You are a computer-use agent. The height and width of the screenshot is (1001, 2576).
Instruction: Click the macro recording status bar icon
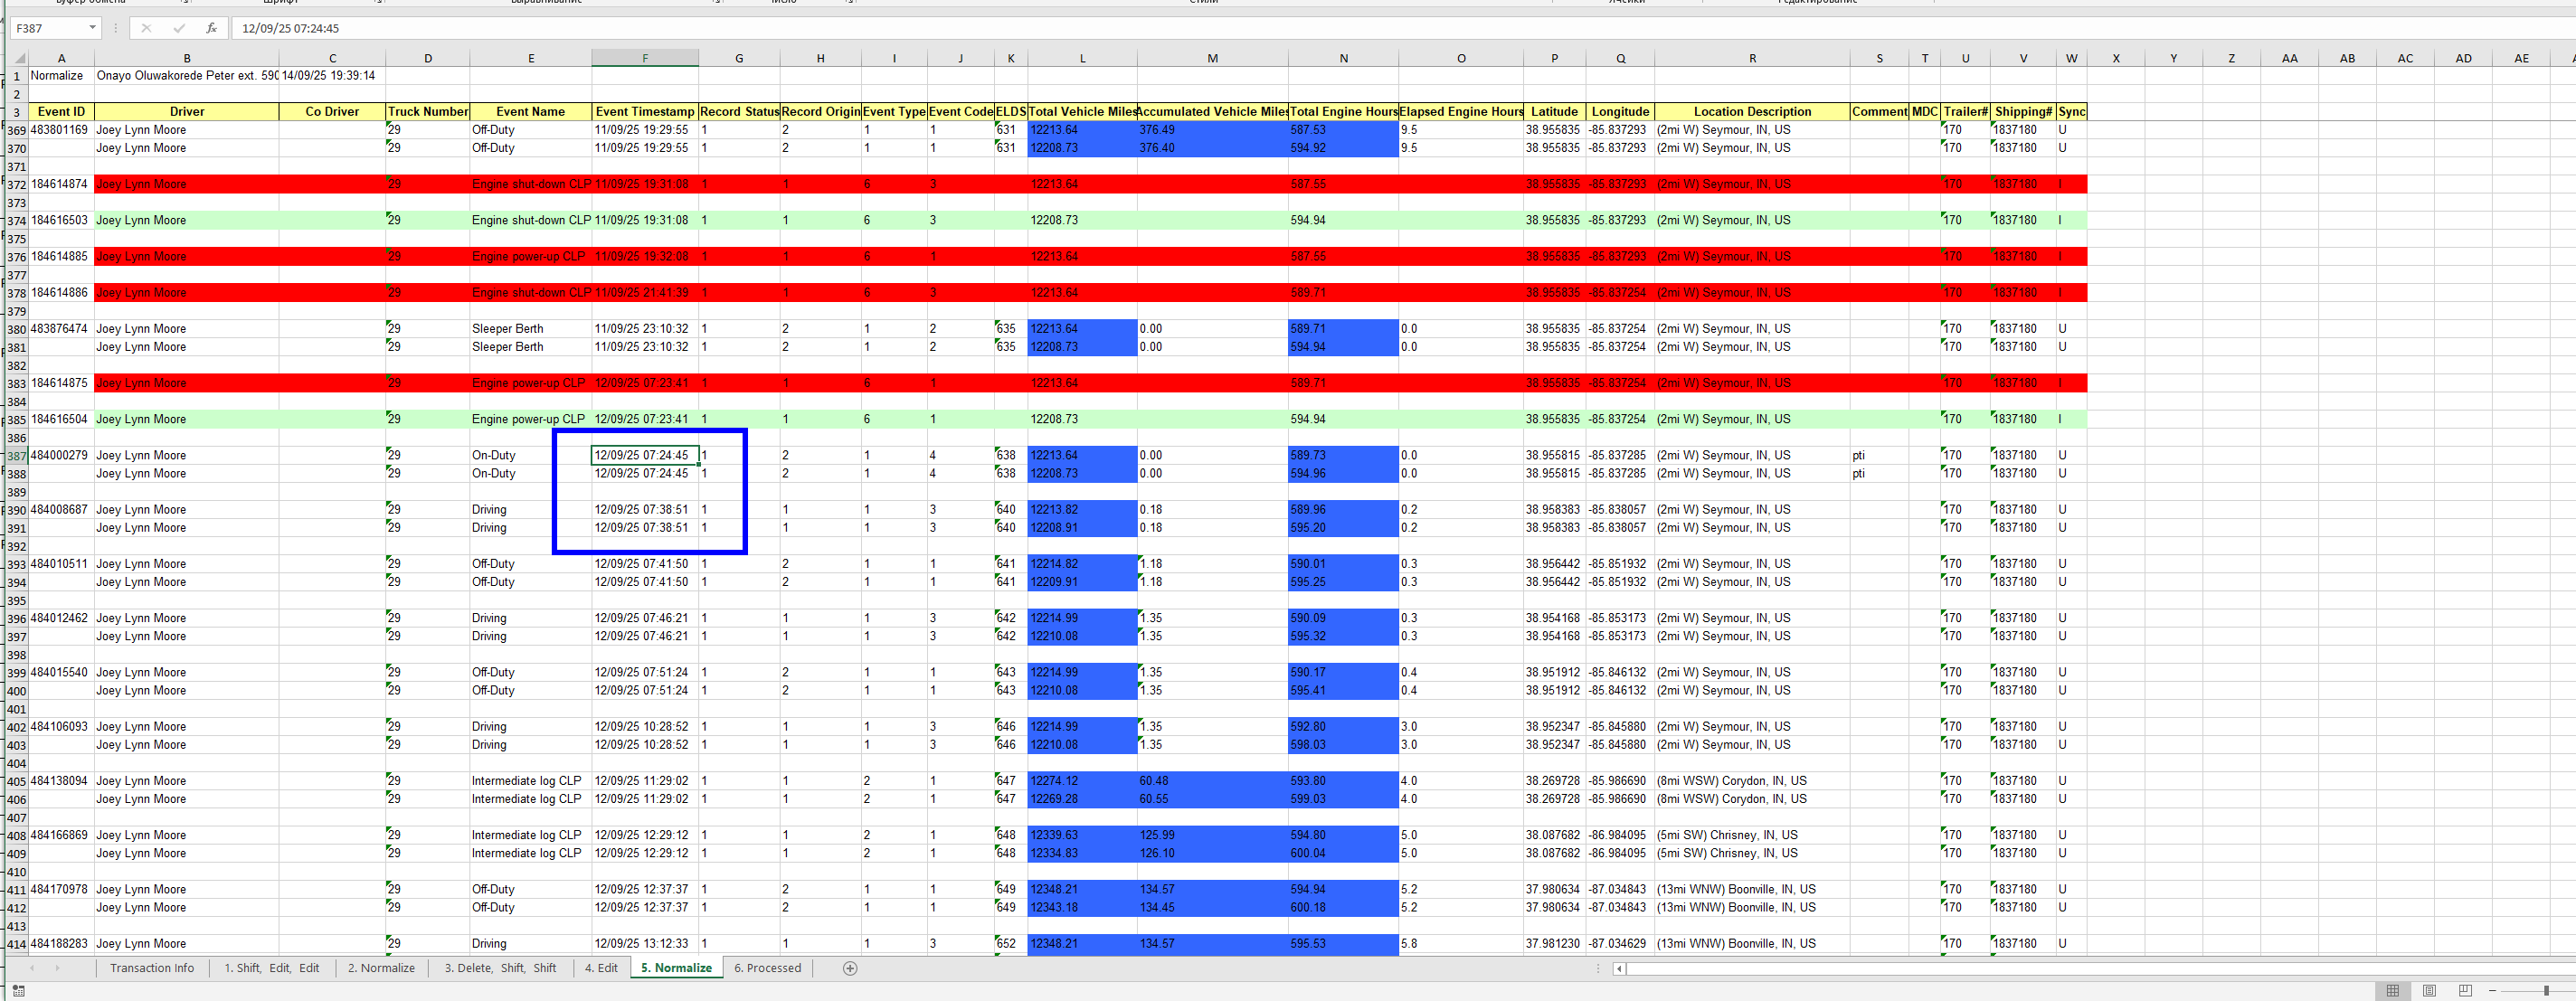coord(18,990)
